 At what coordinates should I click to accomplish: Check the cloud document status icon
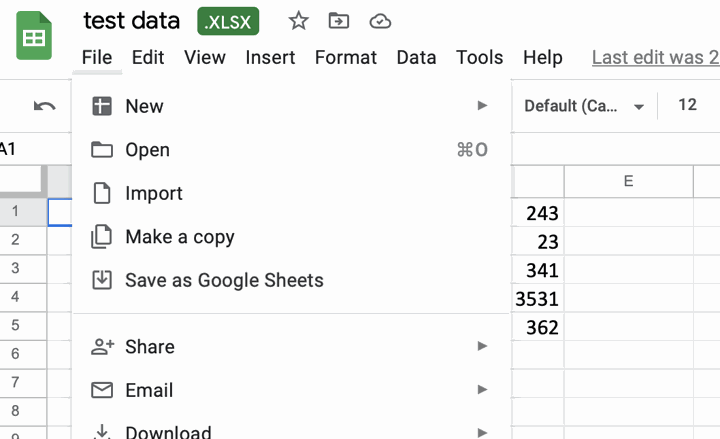(x=380, y=21)
